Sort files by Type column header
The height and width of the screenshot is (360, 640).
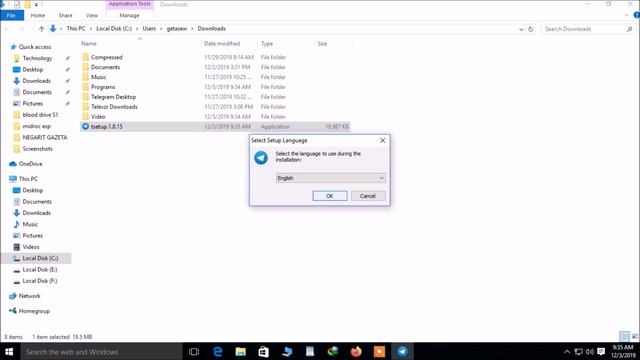(x=267, y=44)
